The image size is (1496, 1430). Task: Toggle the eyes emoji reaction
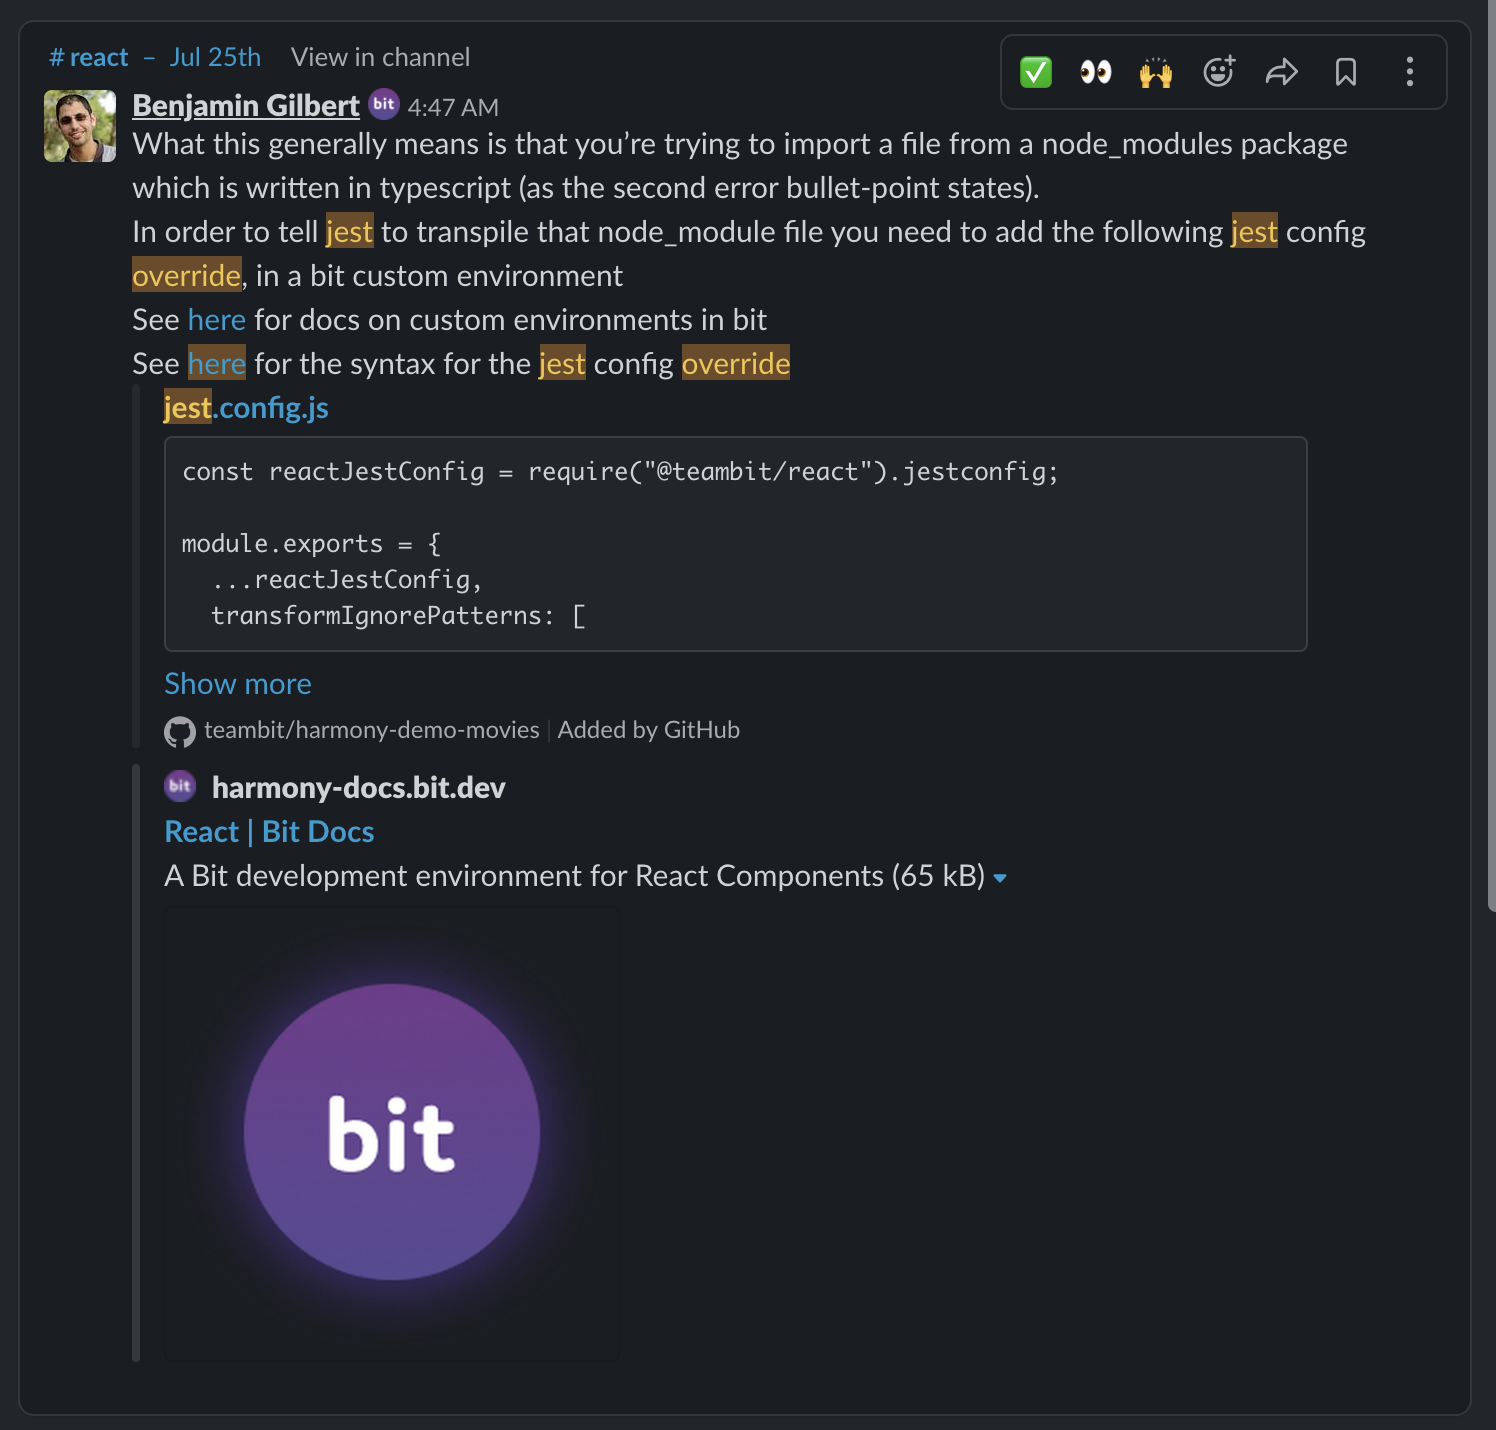point(1095,71)
